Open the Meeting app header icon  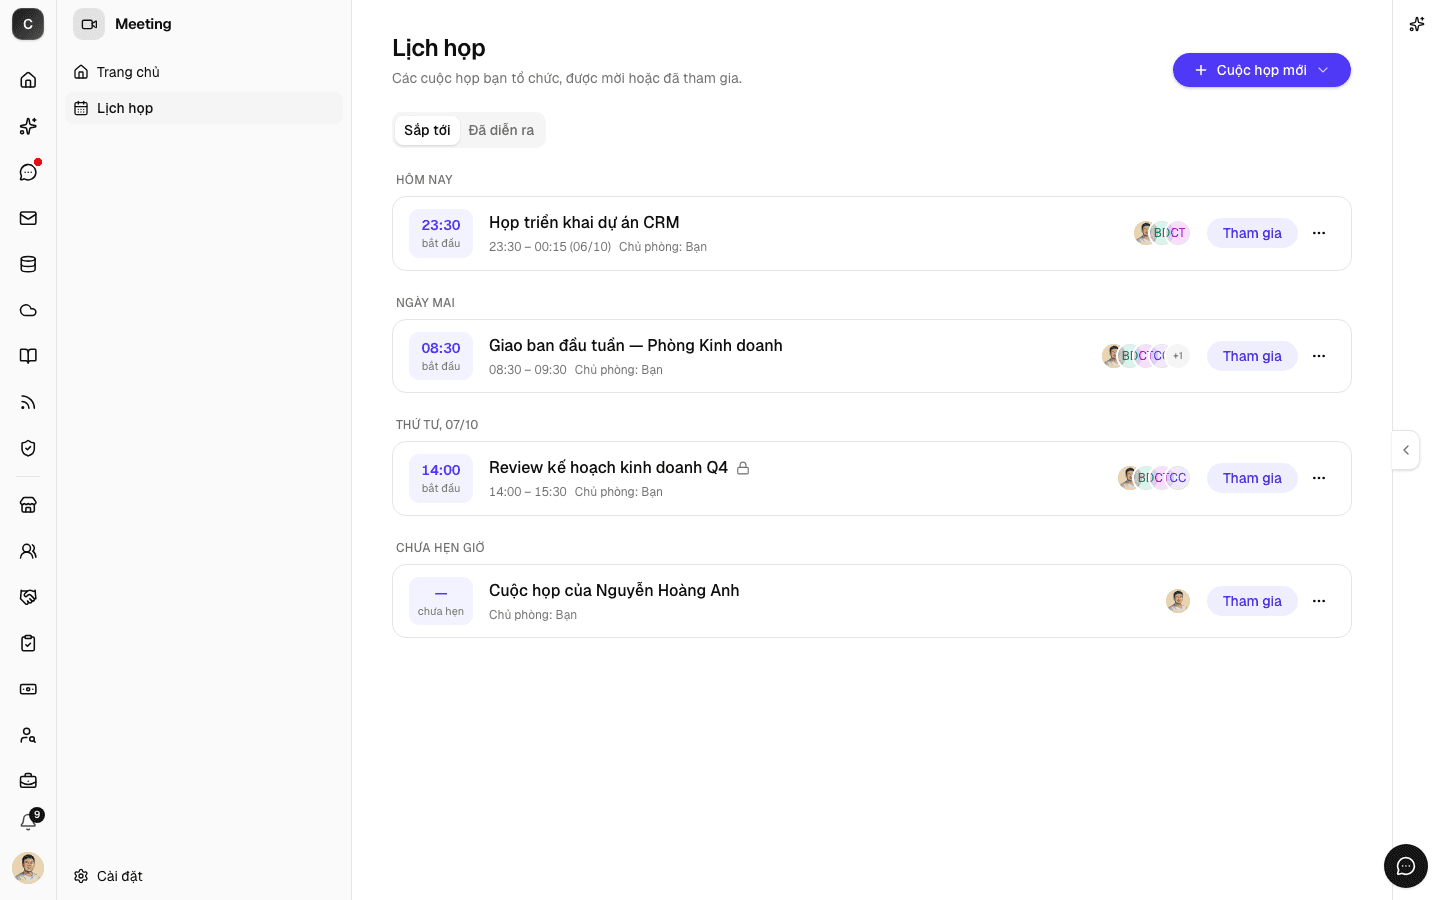point(89,24)
